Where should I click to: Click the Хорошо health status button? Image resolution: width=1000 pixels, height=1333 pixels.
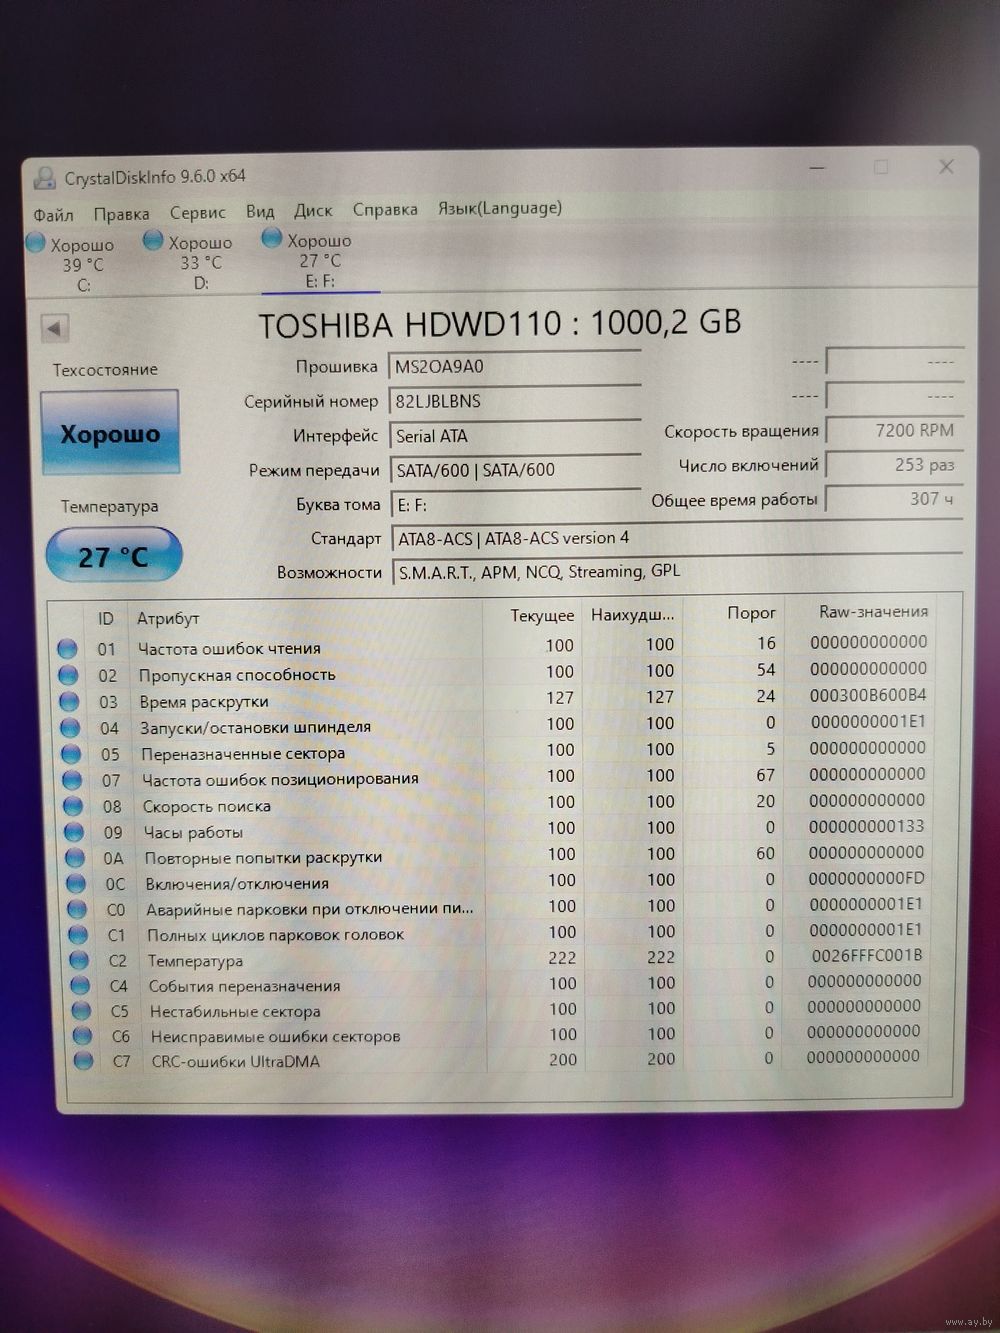click(x=110, y=433)
